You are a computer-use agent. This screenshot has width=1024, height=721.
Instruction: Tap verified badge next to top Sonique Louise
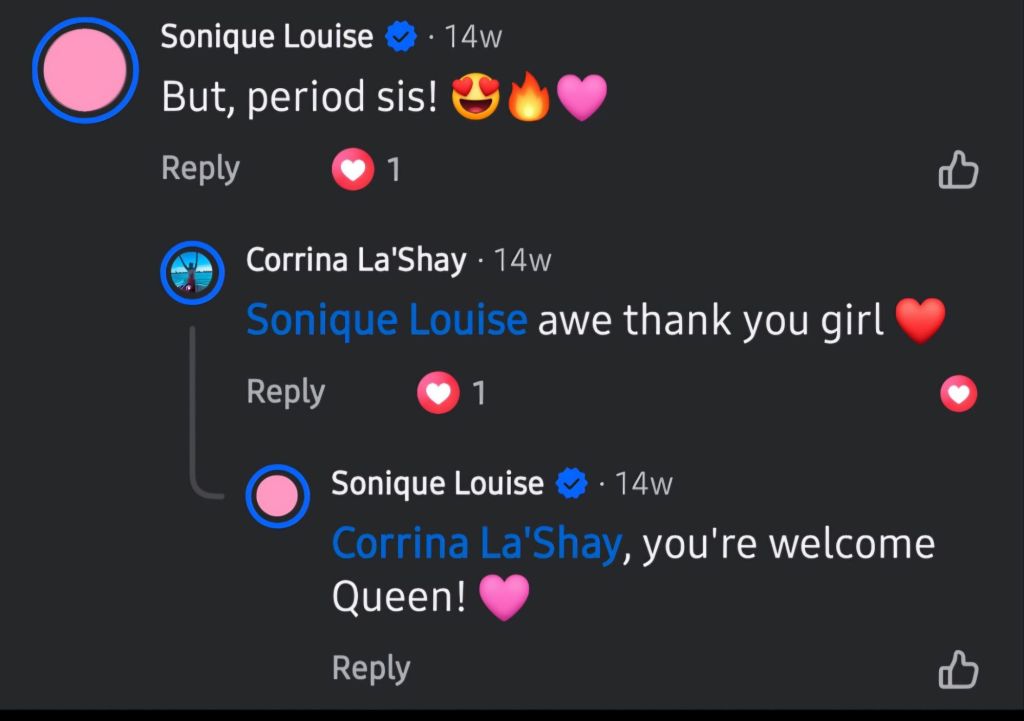(401, 36)
